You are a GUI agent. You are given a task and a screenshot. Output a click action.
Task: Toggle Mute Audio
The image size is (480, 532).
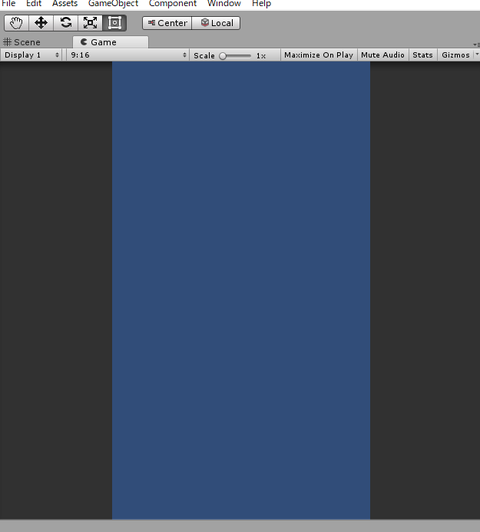point(383,55)
